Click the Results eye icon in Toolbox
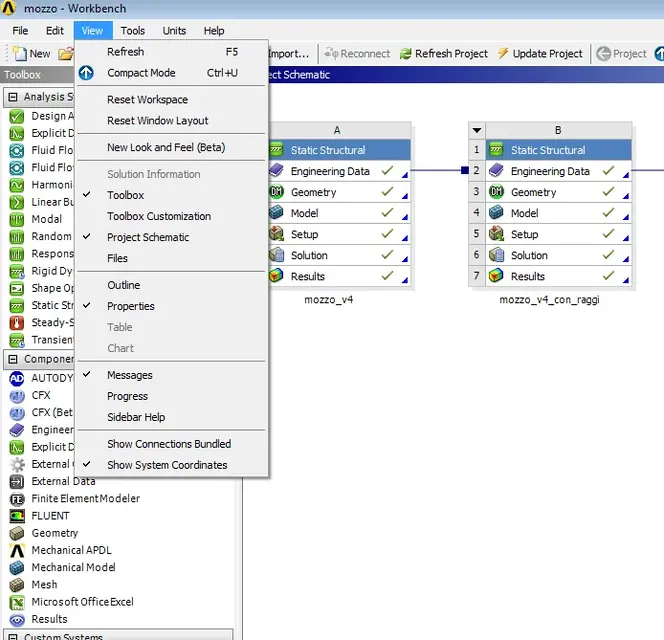 [17, 620]
